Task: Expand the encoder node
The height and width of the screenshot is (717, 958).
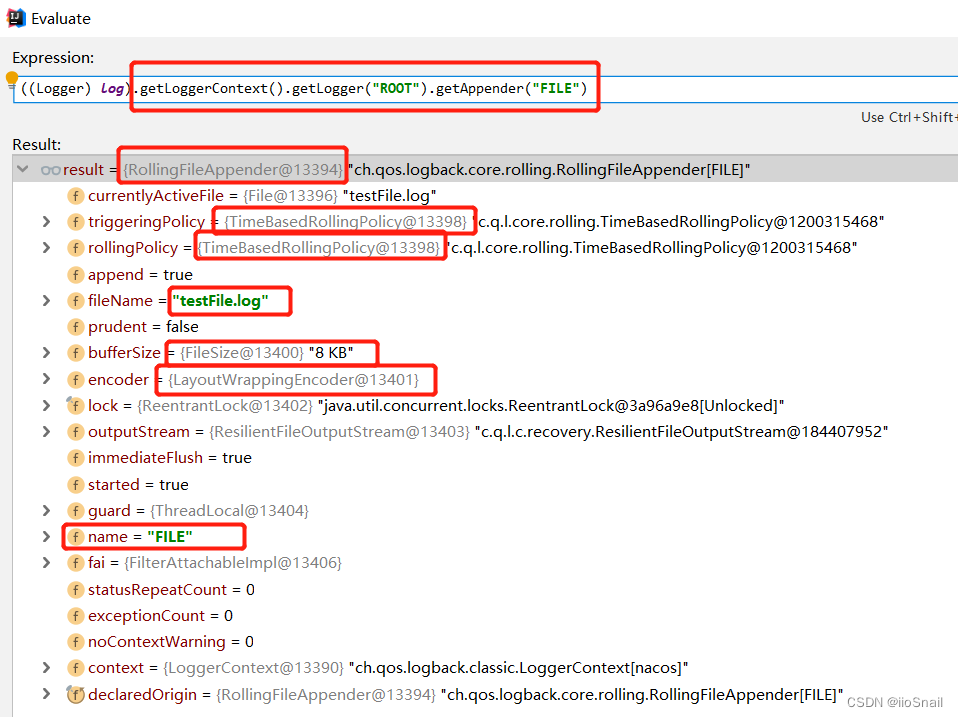Action: point(46,379)
